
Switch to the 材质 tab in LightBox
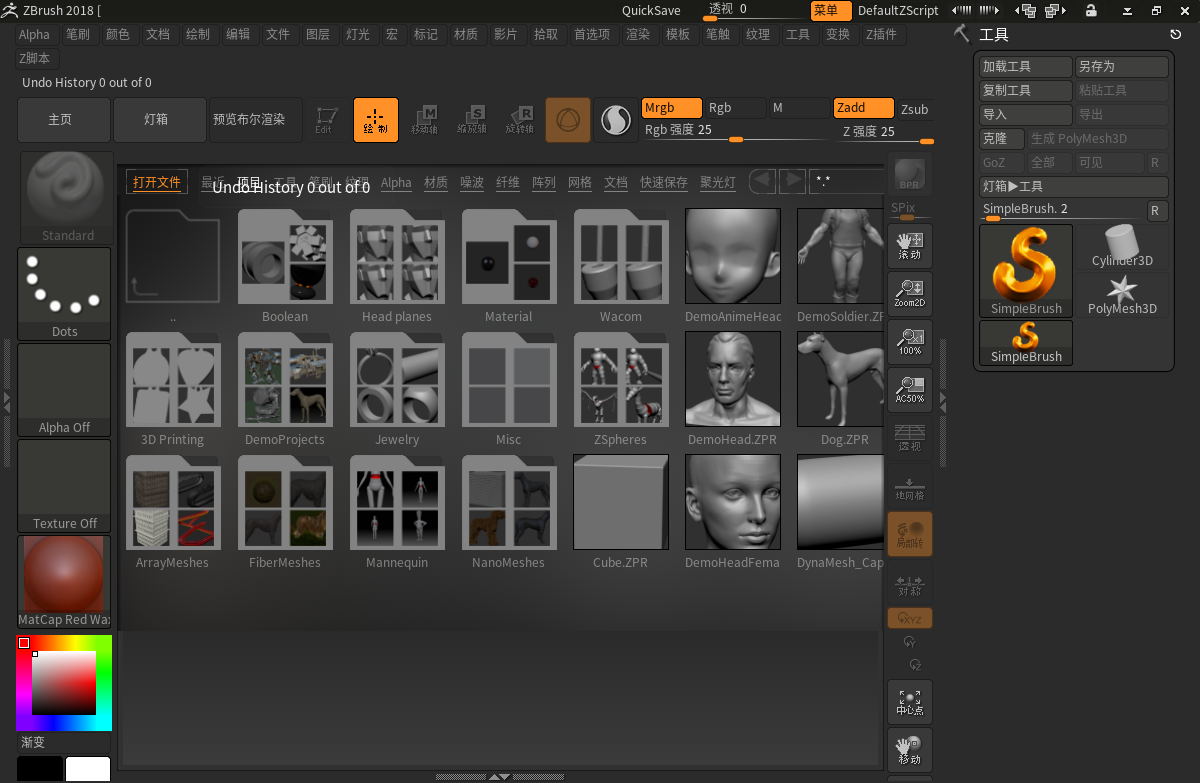click(436, 183)
